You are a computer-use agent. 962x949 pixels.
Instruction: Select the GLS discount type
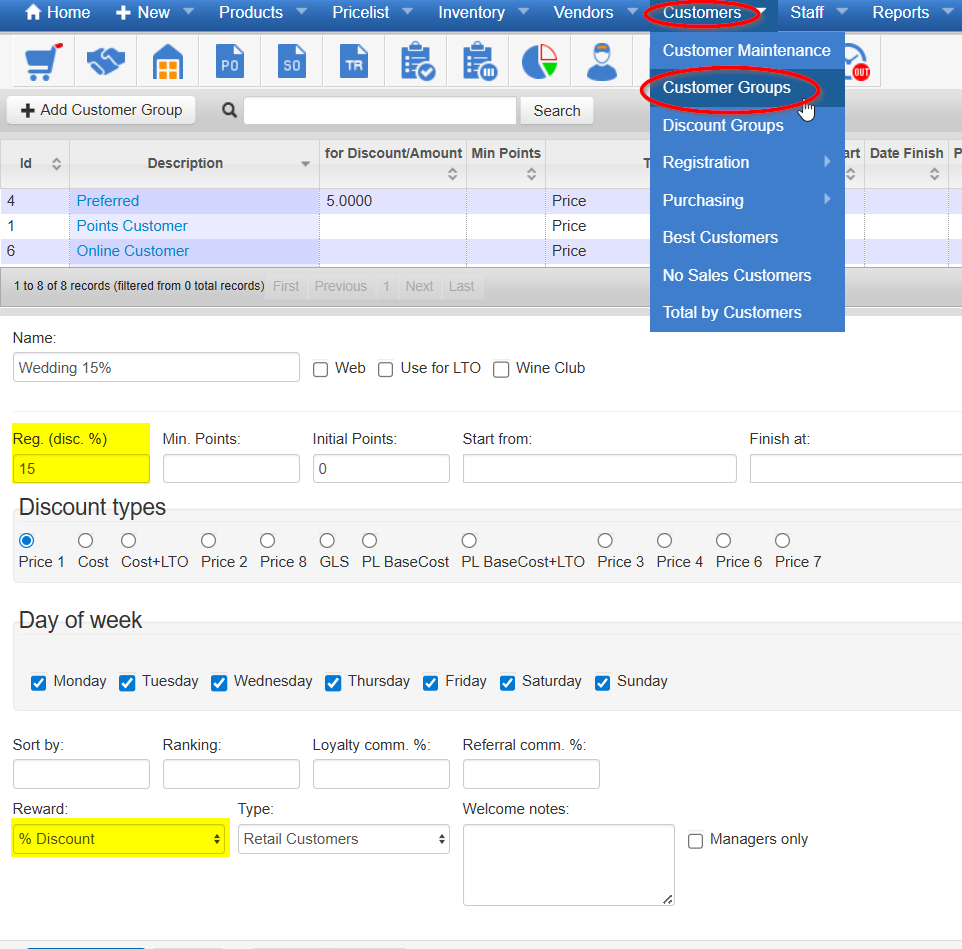point(327,540)
